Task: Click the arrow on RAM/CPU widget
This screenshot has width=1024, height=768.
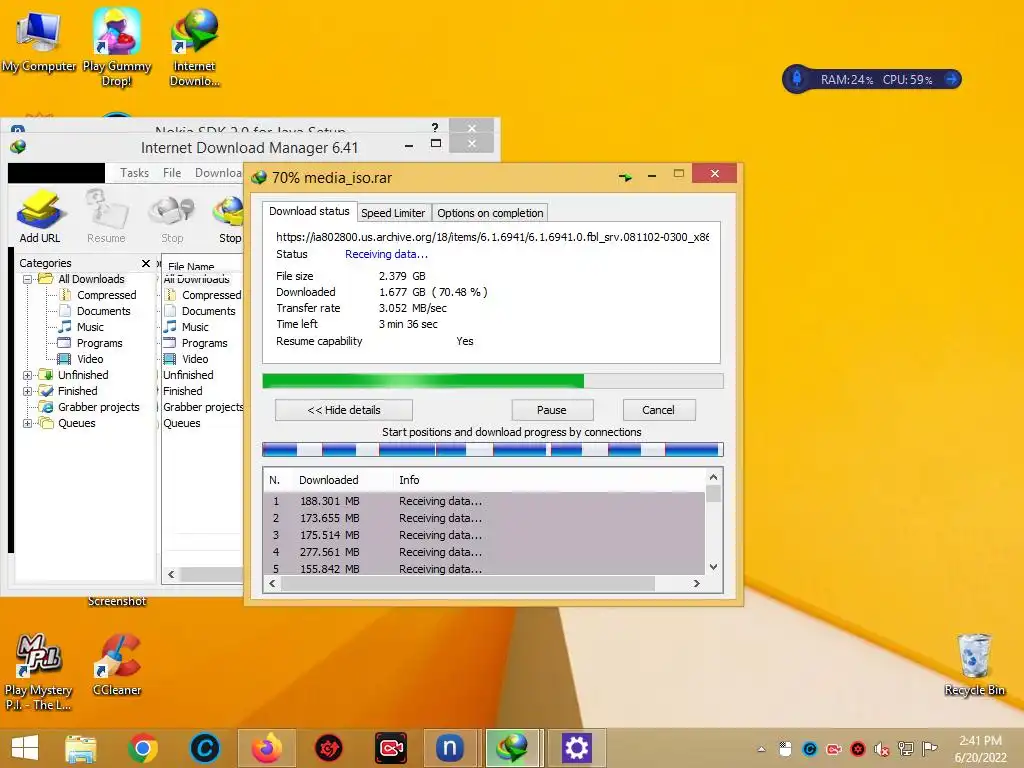Action: [951, 79]
